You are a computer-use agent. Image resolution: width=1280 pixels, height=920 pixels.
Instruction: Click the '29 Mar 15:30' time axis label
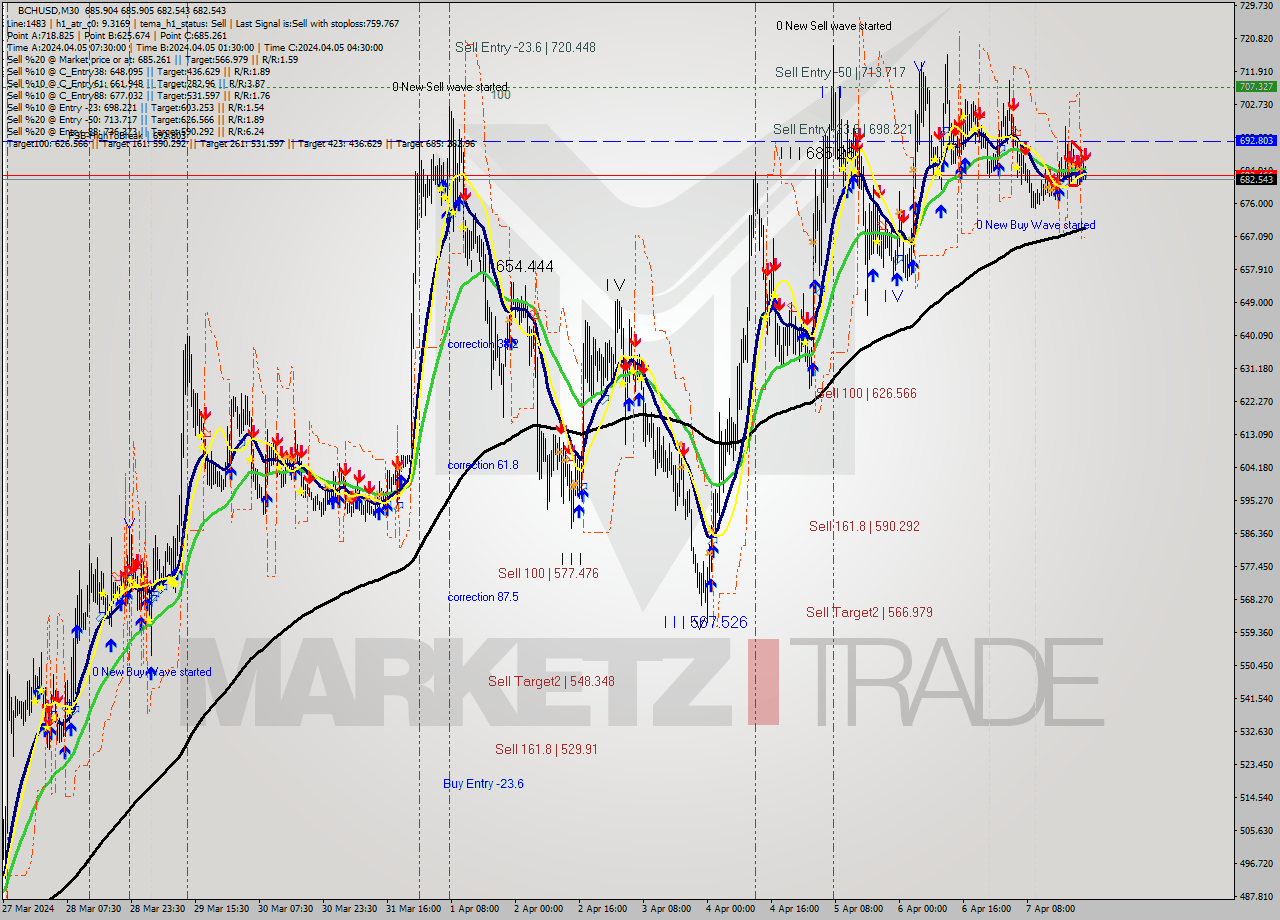point(222,909)
